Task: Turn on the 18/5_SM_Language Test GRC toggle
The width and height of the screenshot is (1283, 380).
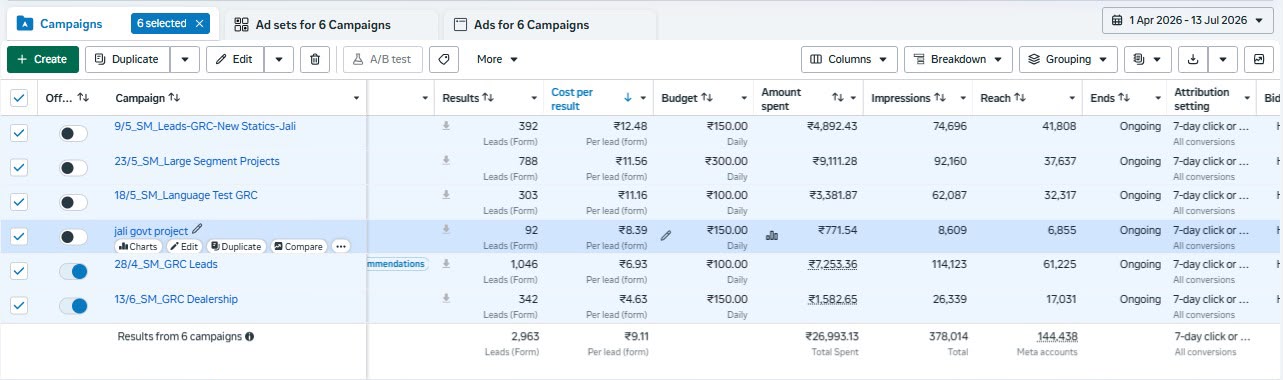Action: [x=73, y=202]
